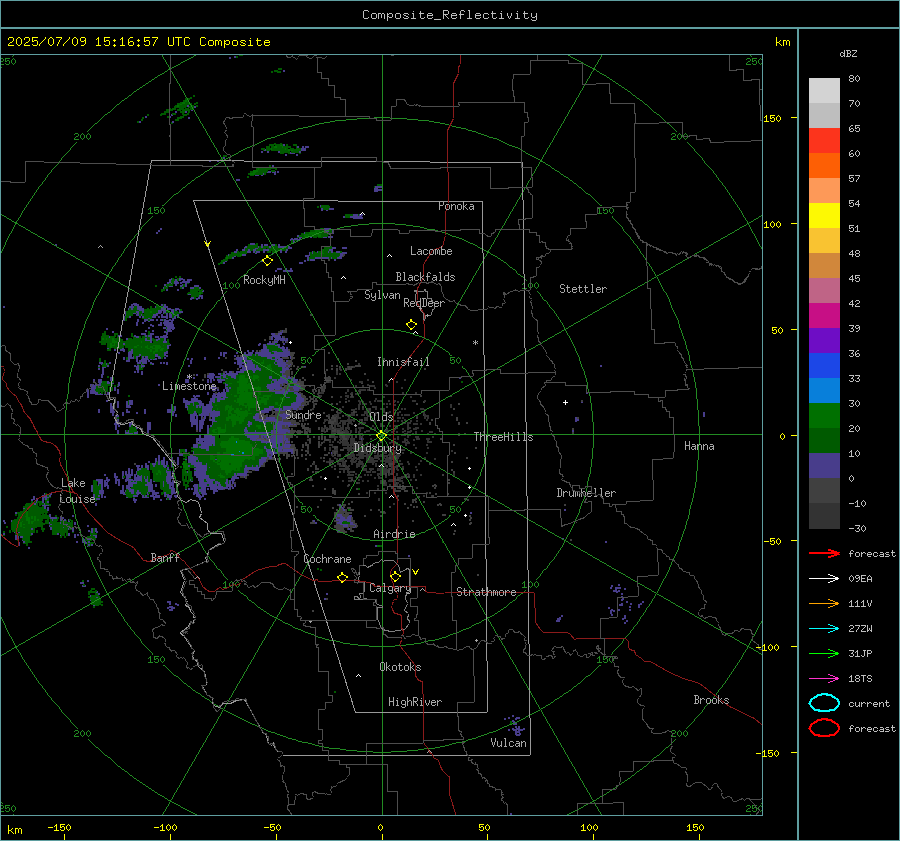
Task: Click the magenta 42 dBZ legend swatch
Action: [x=824, y=315]
